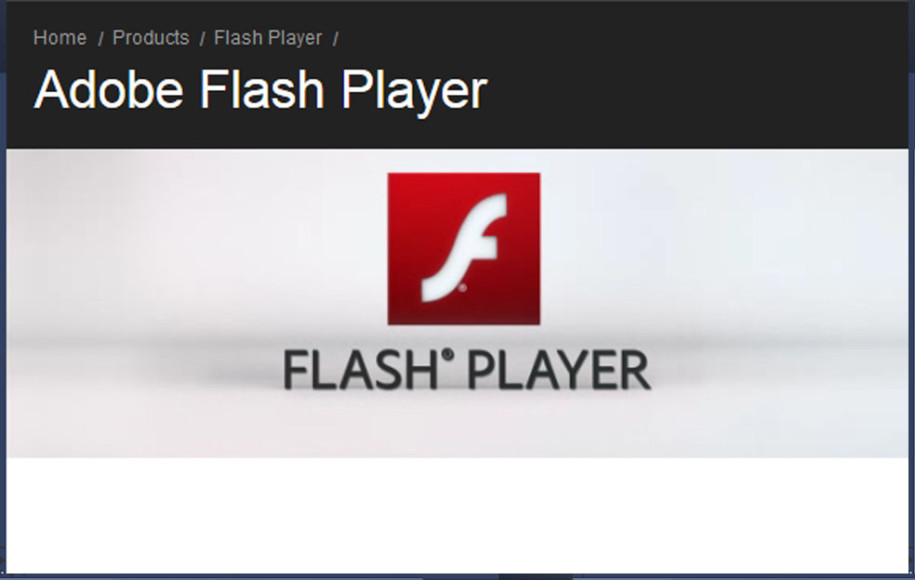Select the Adobe Flash Player page heading

(260, 90)
